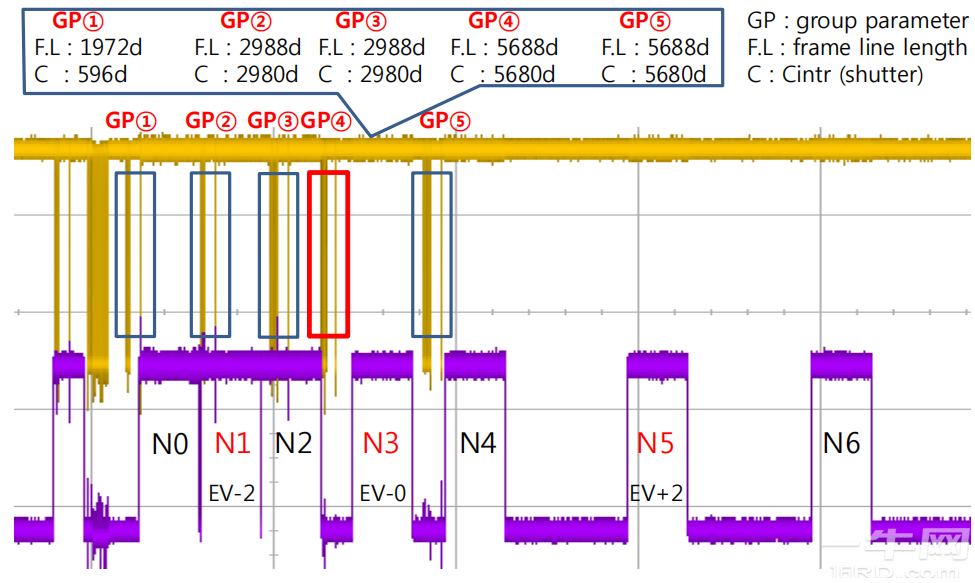Select the red N3 label
Image resolution: width=975 pixels, height=583 pixels.
[381, 443]
